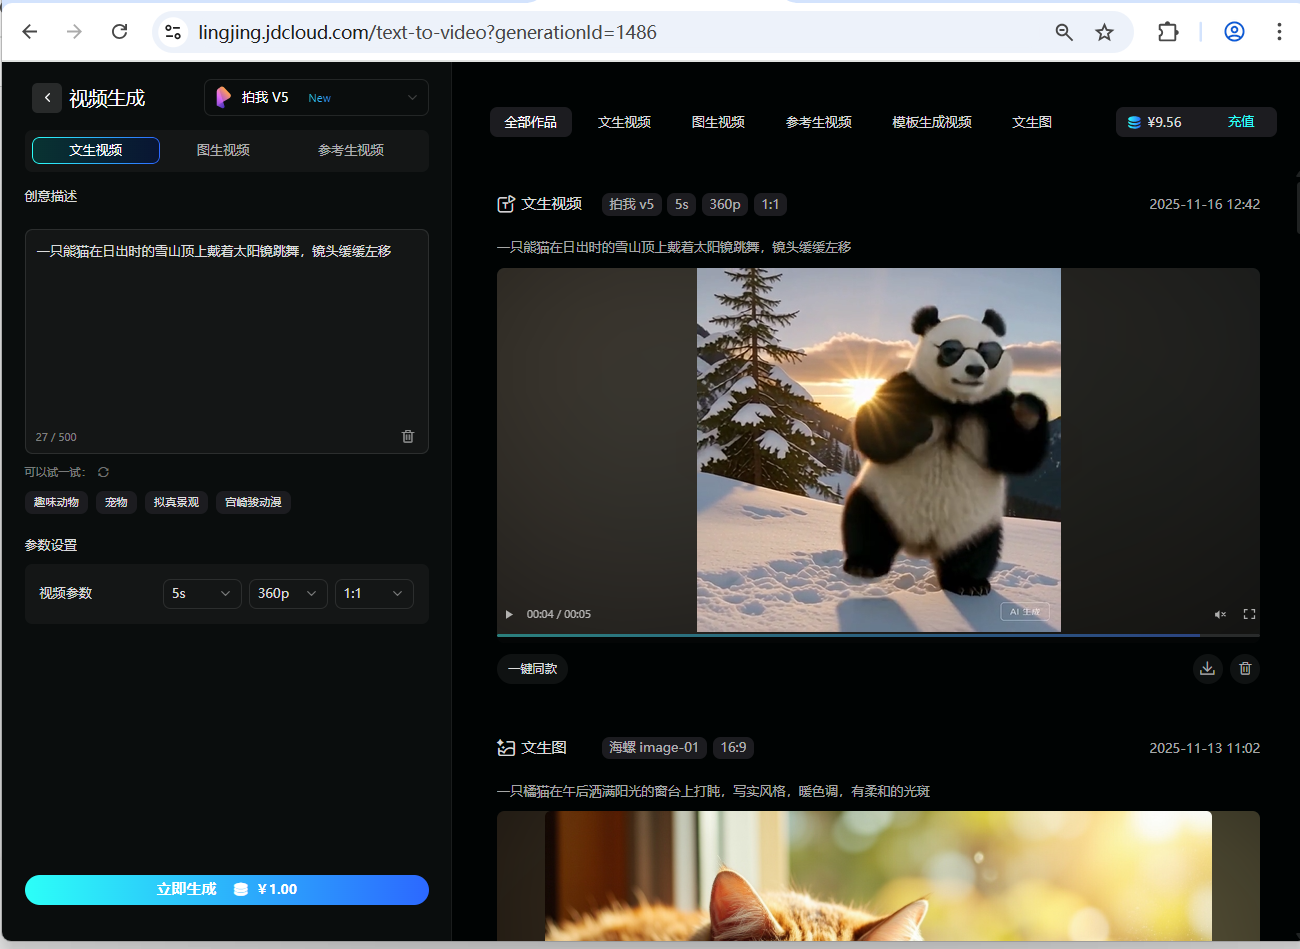Bookmark the page with the star icon
Viewport: 1300px width, 949px height.
[x=1104, y=31]
